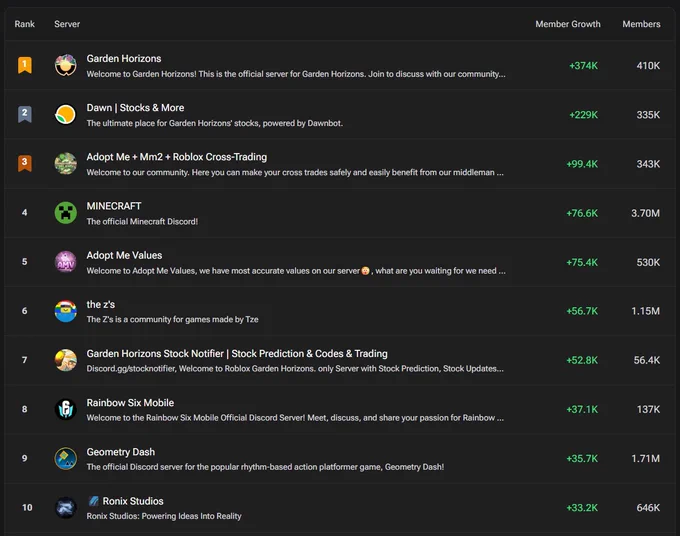Open Garden Horizons Stock Notifier title
The height and width of the screenshot is (536, 680).
coord(237,353)
